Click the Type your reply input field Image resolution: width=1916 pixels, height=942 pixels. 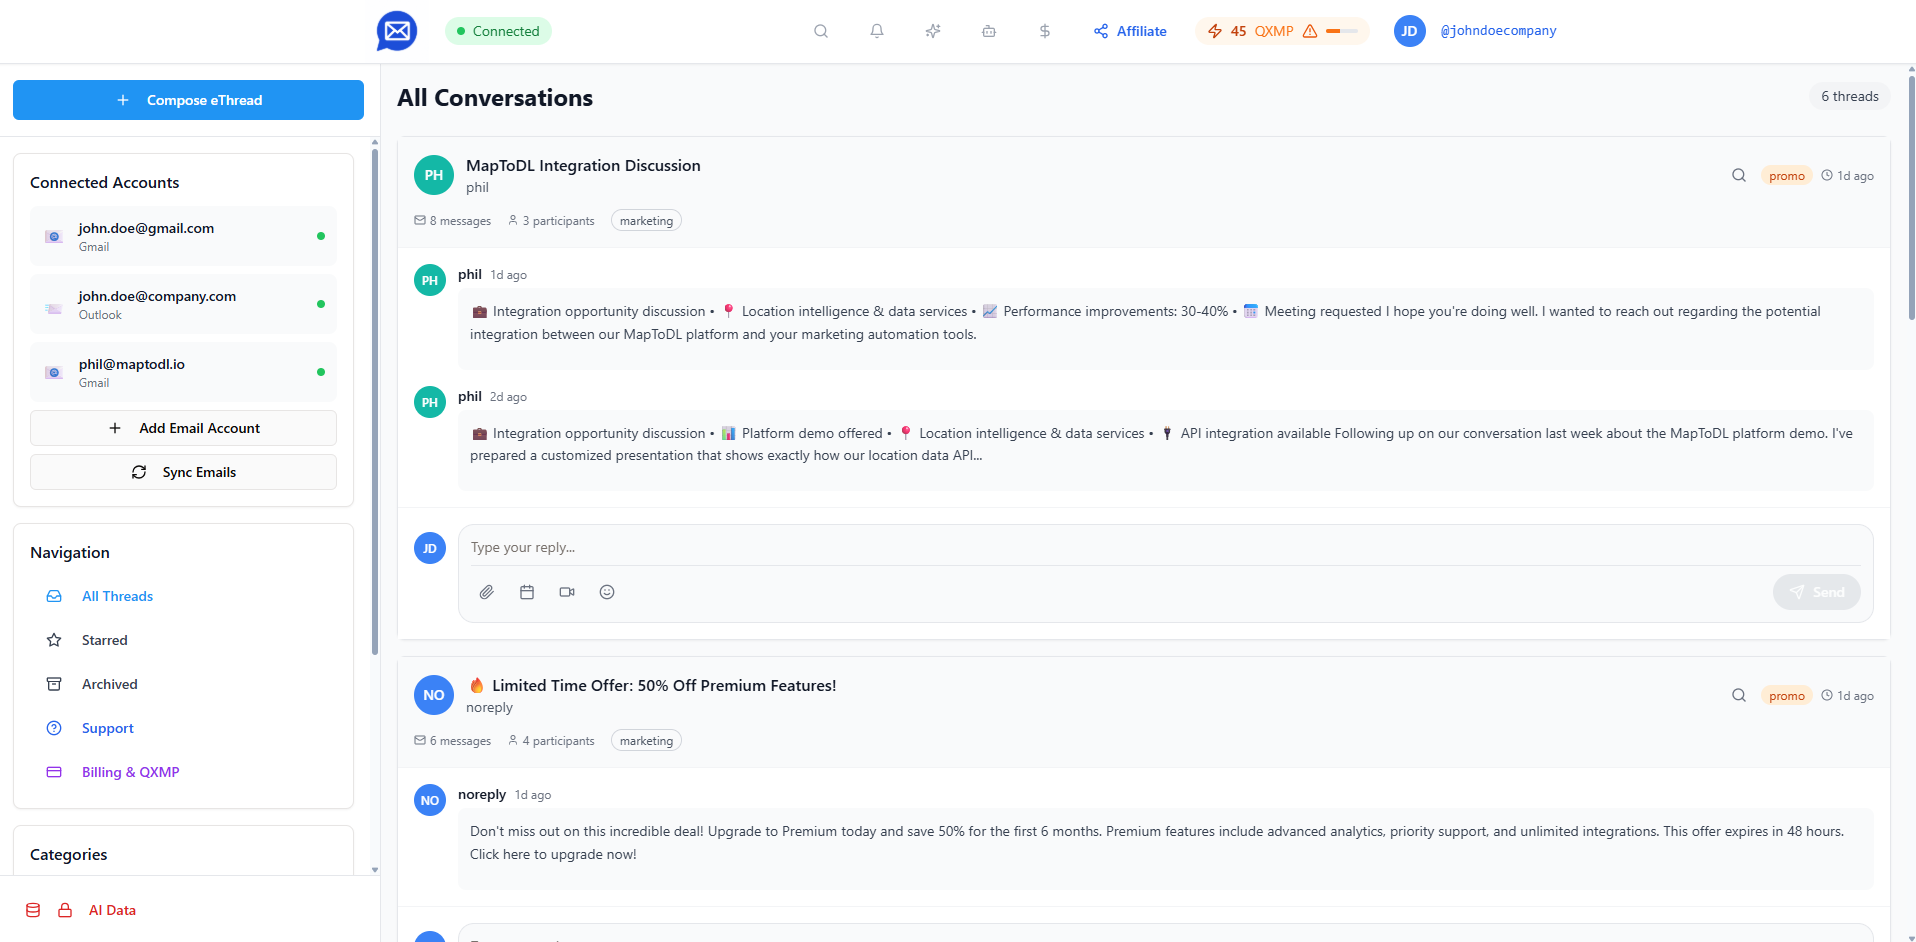(x=1165, y=547)
